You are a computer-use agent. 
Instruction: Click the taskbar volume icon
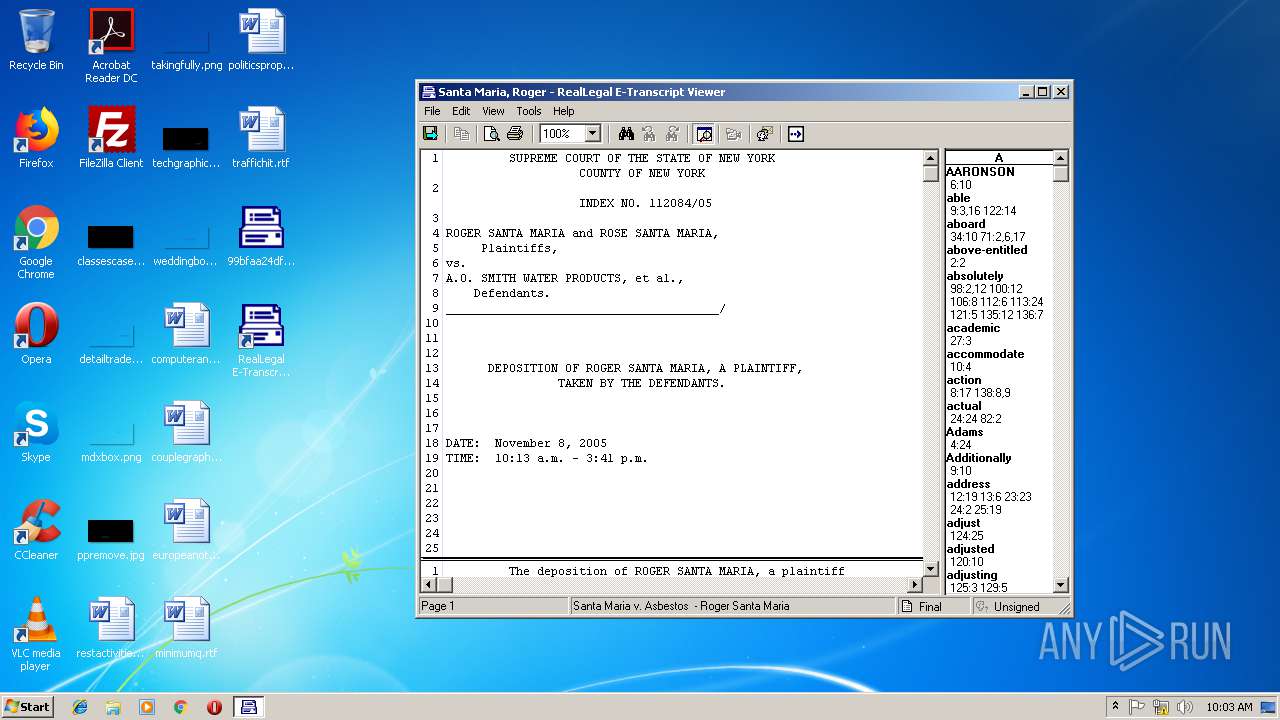point(1184,707)
